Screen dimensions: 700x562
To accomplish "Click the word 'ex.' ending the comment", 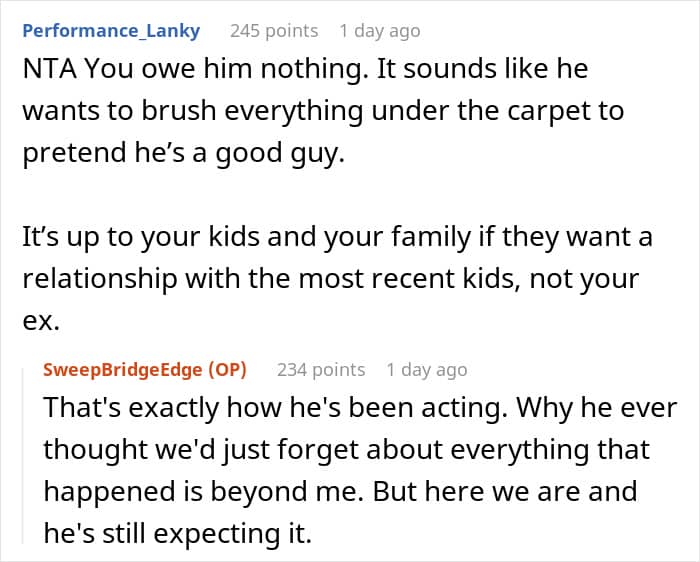I will click(41, 321).
